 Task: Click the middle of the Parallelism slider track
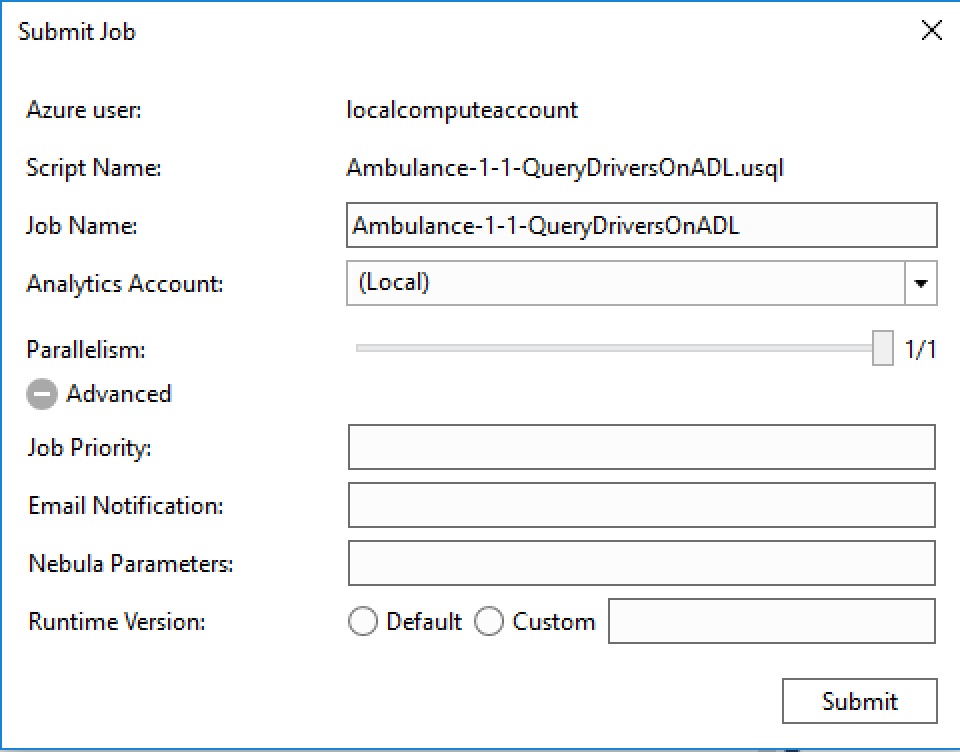614,348
